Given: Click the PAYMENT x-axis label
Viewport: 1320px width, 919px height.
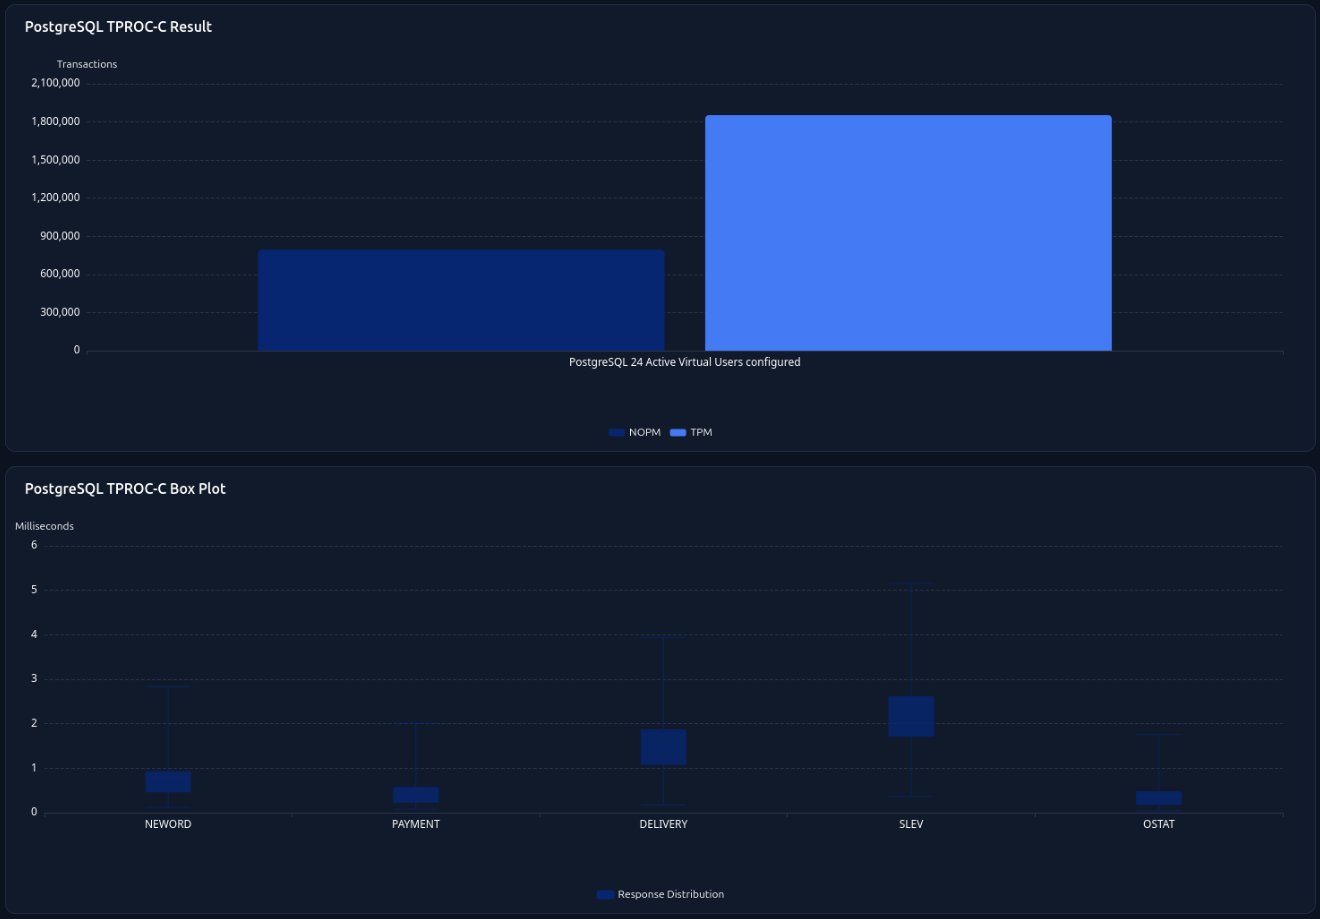Looking at the screenshot, I should point(416,824).
